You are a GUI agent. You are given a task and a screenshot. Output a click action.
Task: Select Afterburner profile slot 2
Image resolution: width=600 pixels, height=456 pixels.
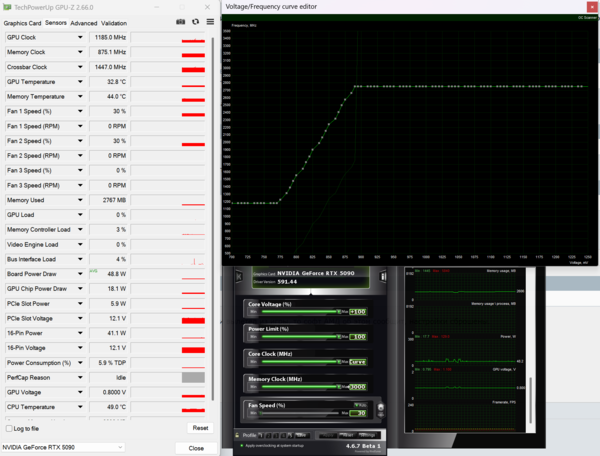click(268, 435)
